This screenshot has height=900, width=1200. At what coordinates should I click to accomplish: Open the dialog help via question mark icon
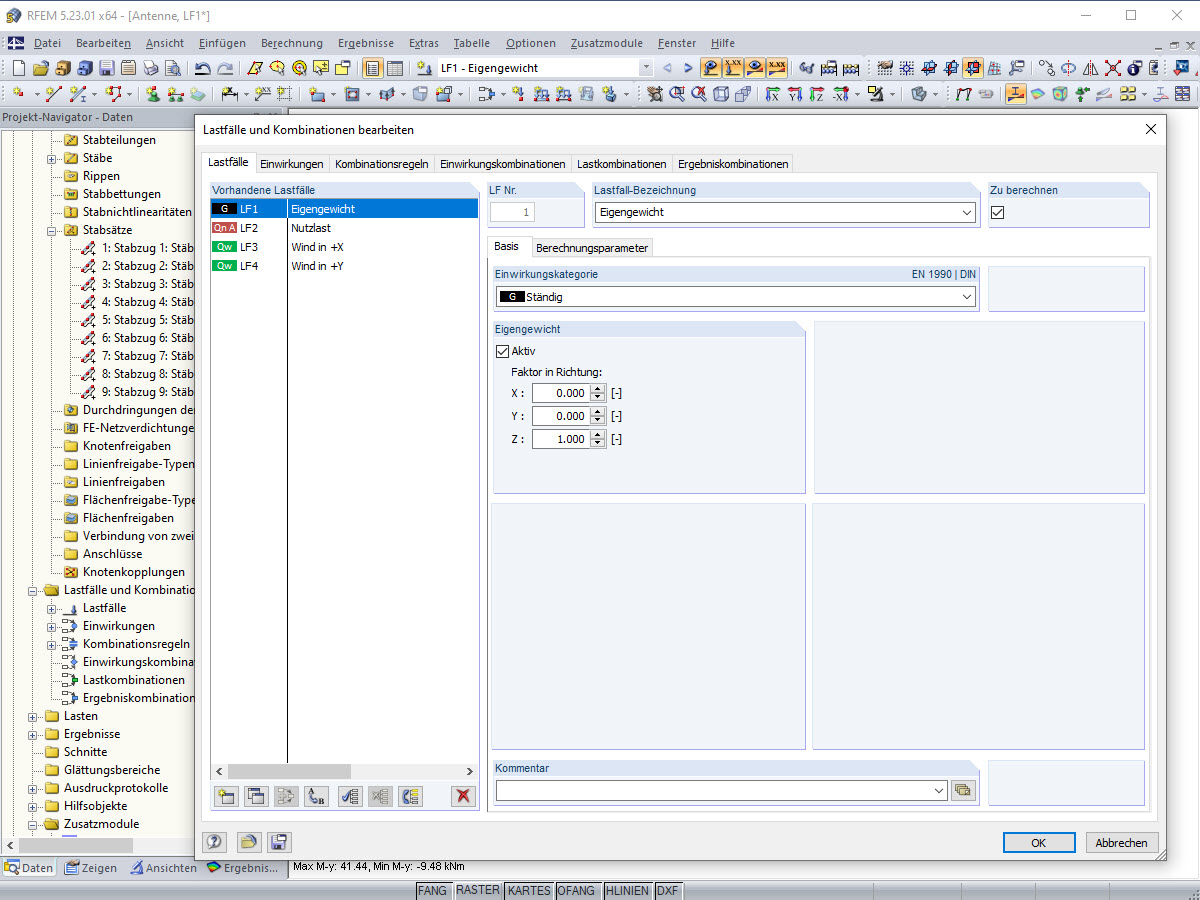[214, 842]
